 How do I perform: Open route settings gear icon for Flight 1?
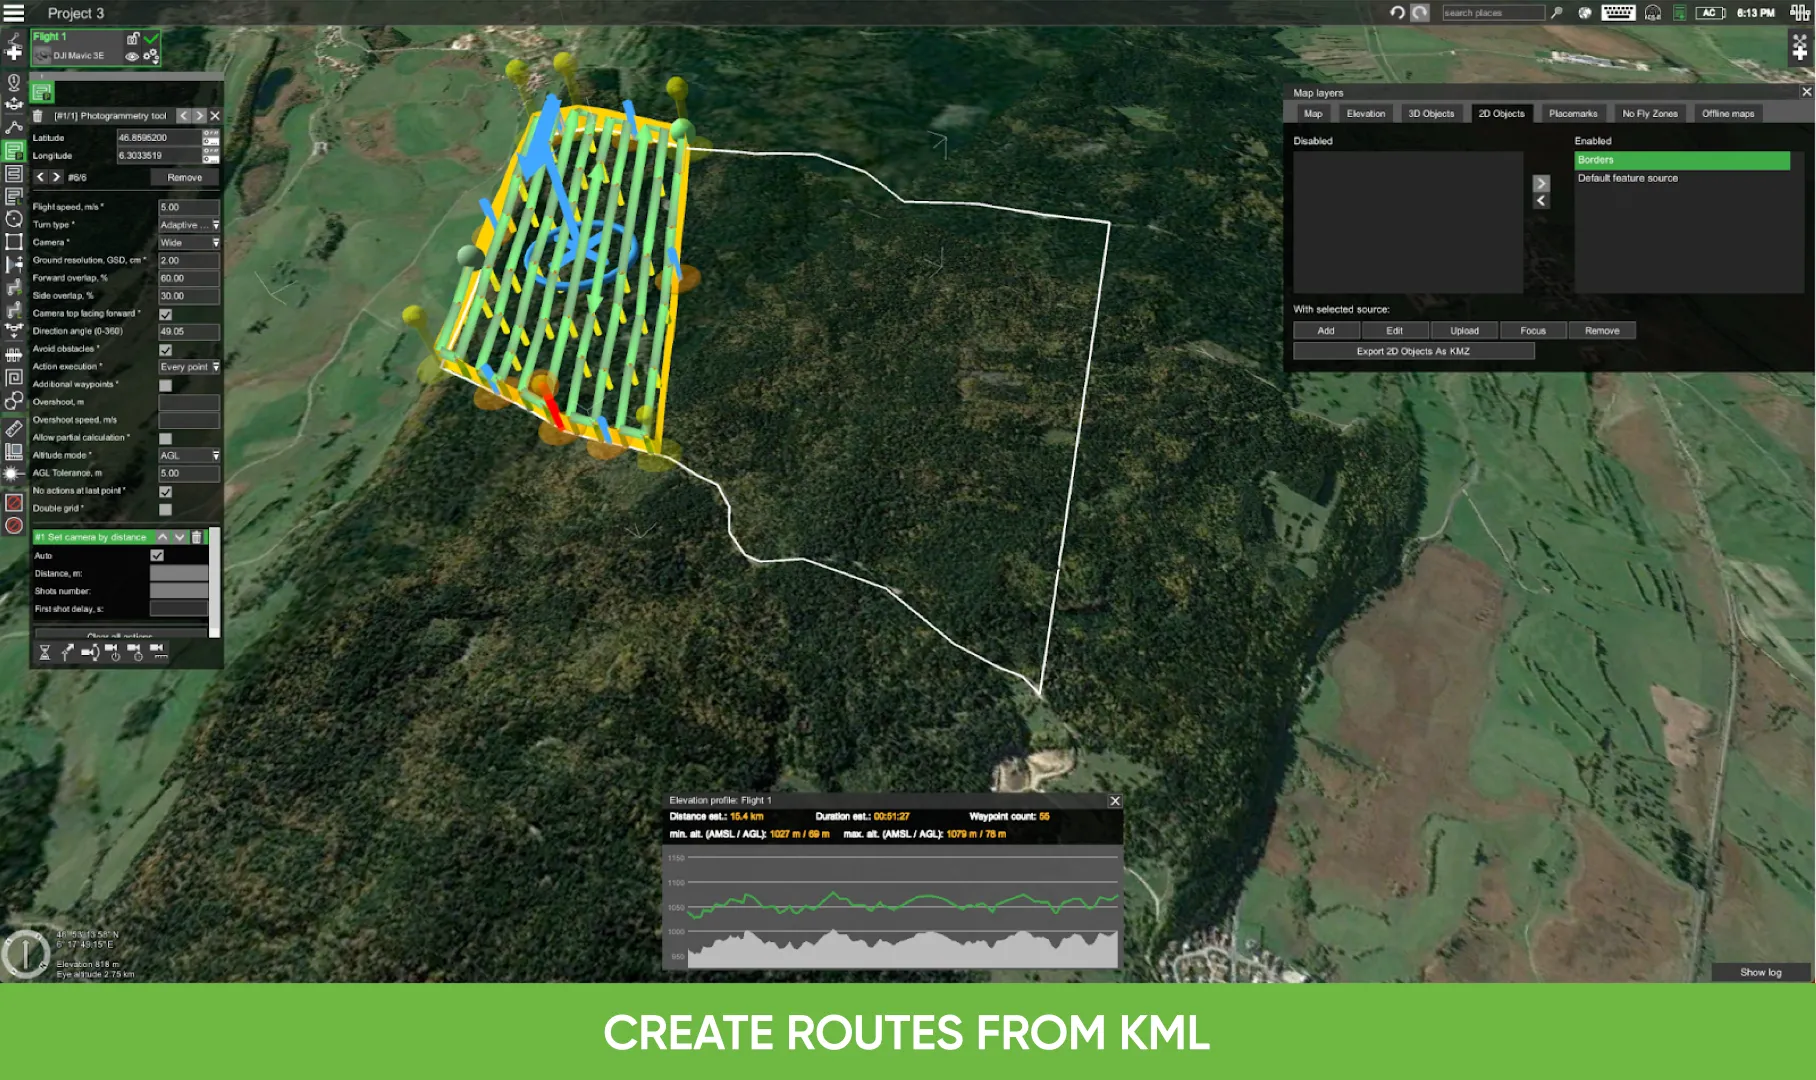(150, 56)
